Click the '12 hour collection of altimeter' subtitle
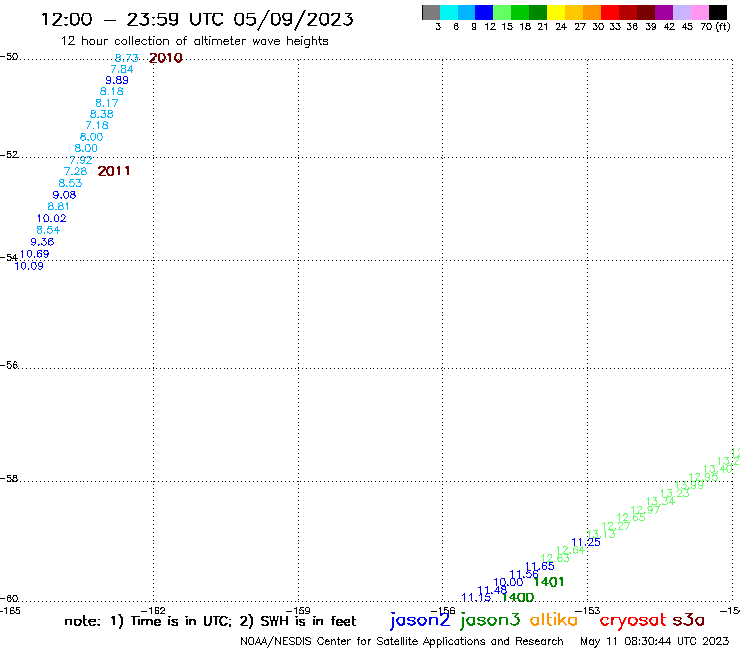This screenshot has height=650, width=740. 194,41
